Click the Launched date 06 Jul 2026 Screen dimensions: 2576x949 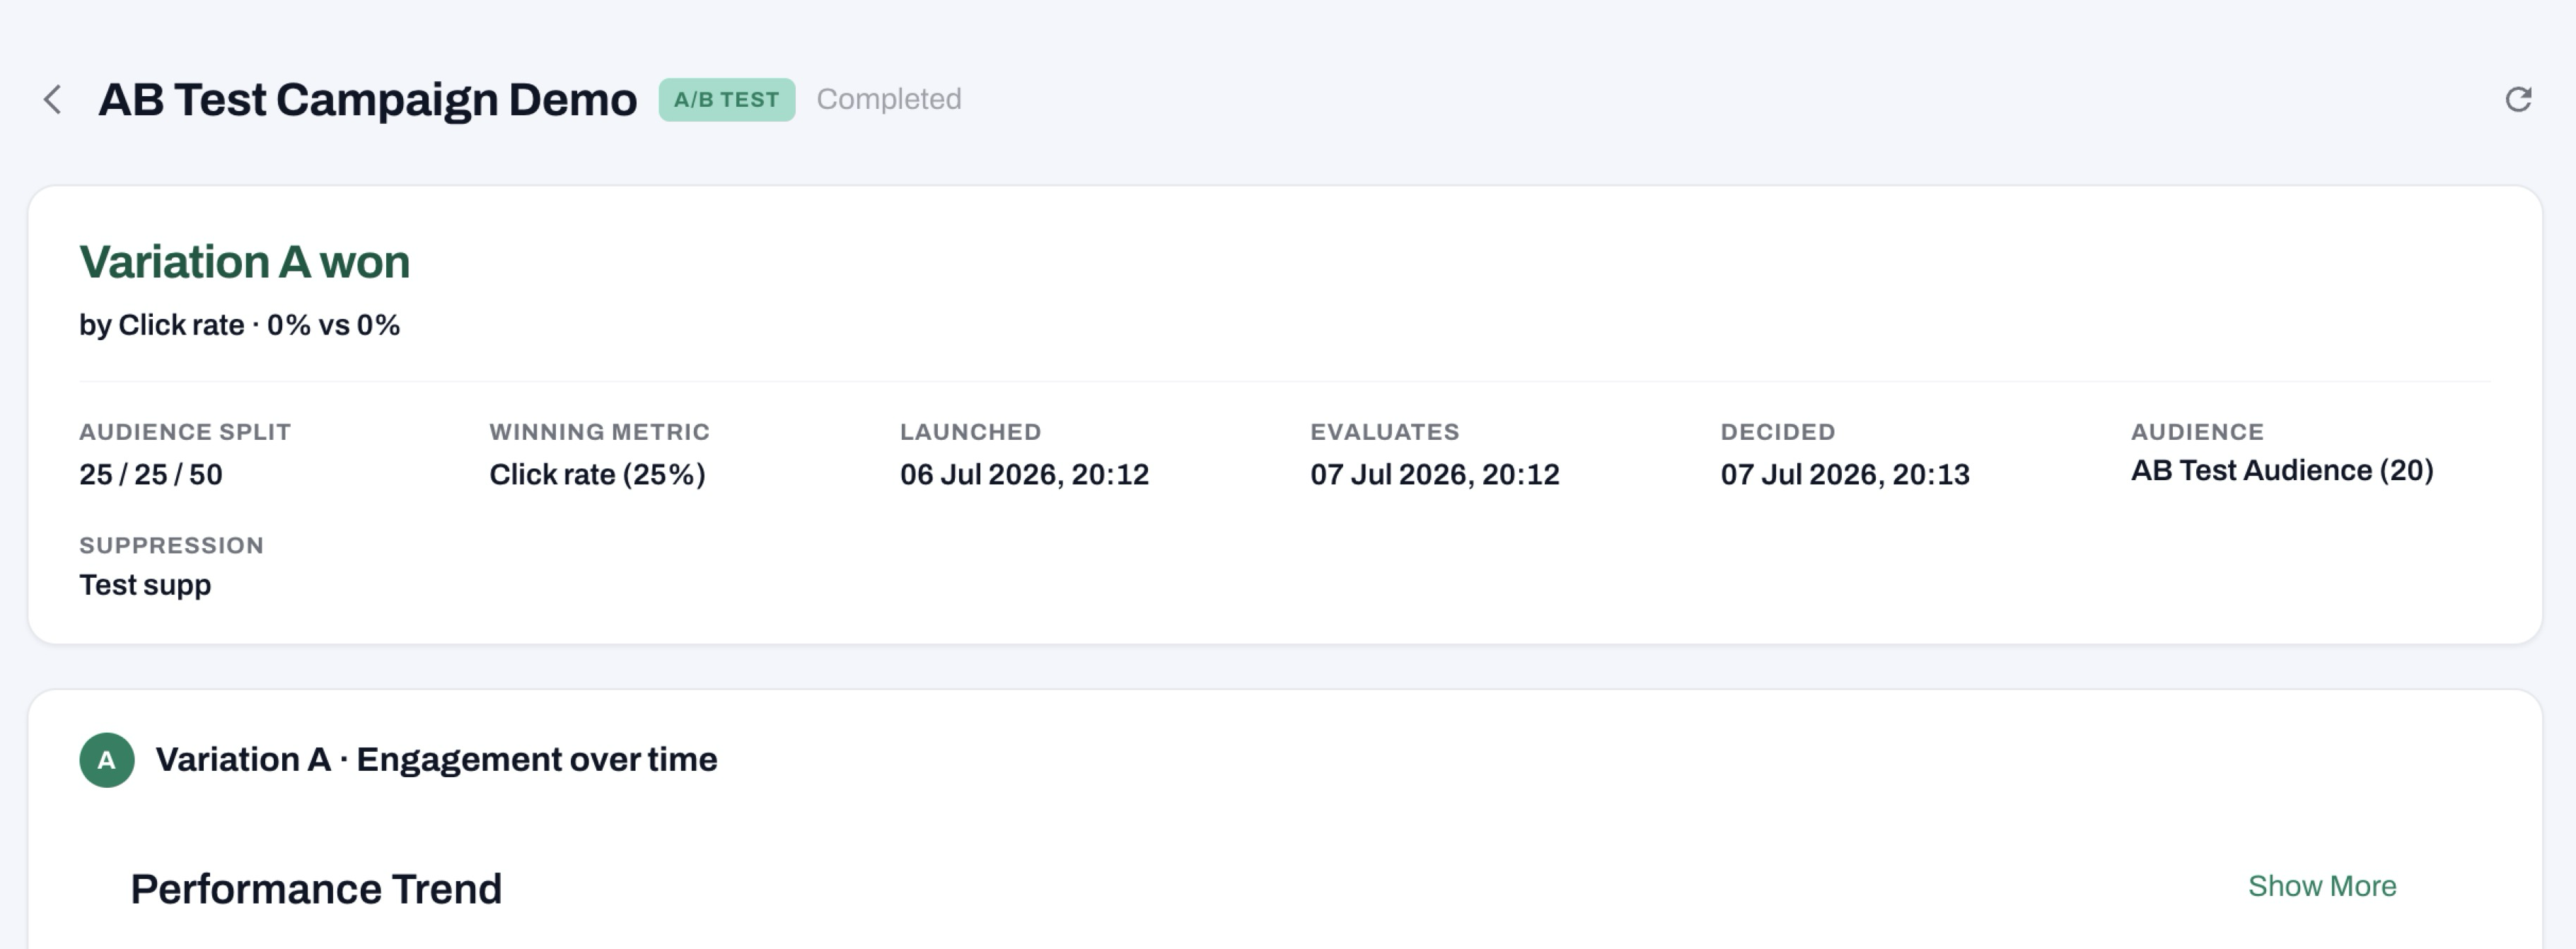1024,474
